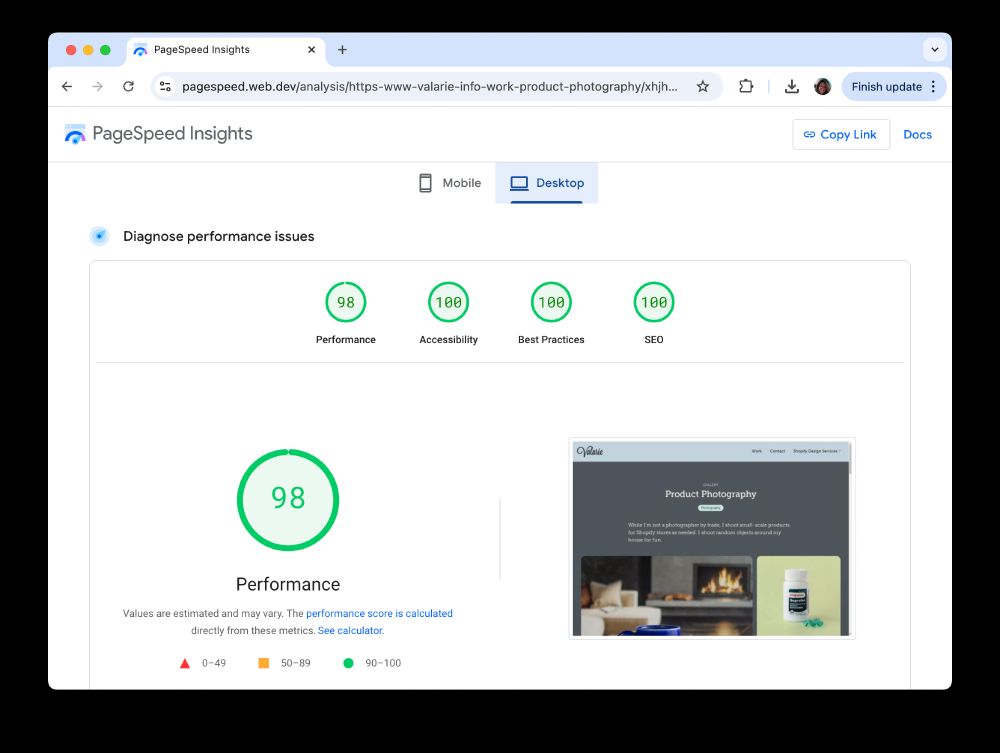This screenshot has width=1000, height=753.
Task: Click the profile avatar icon
Action: [x=822, y=86]
